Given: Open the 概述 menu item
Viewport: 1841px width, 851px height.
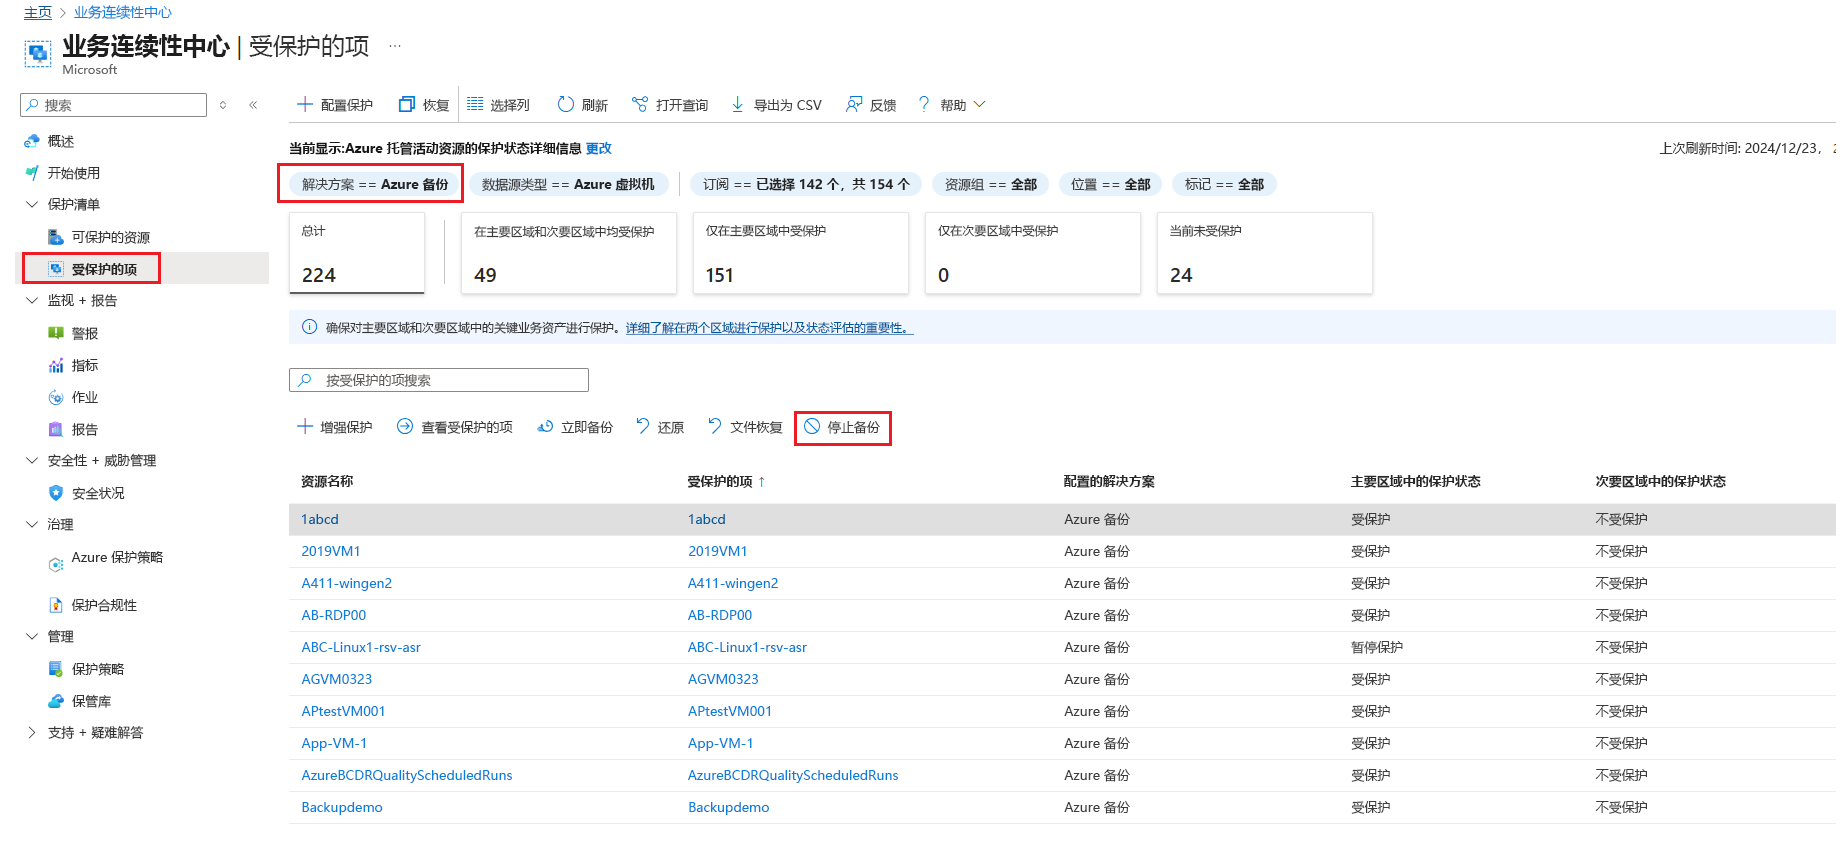Looking at the screenshot, I should coord(61,141).
